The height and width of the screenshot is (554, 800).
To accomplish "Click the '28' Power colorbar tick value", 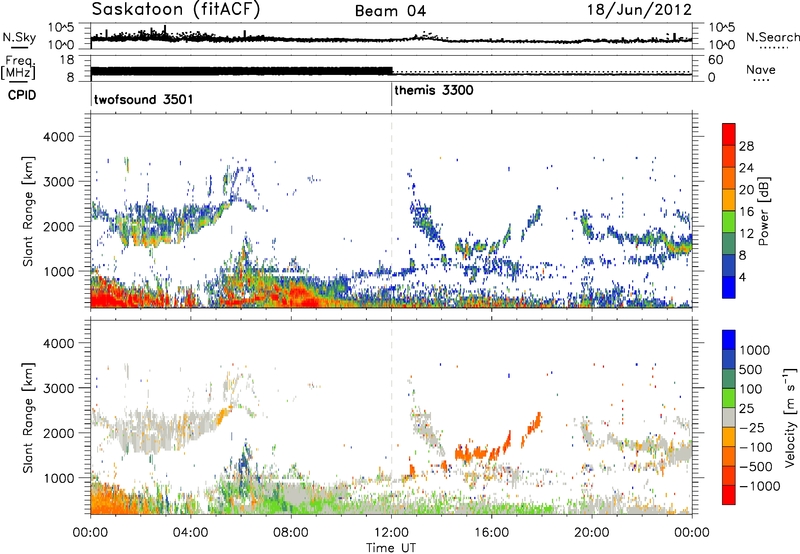I will click(746, 146).
